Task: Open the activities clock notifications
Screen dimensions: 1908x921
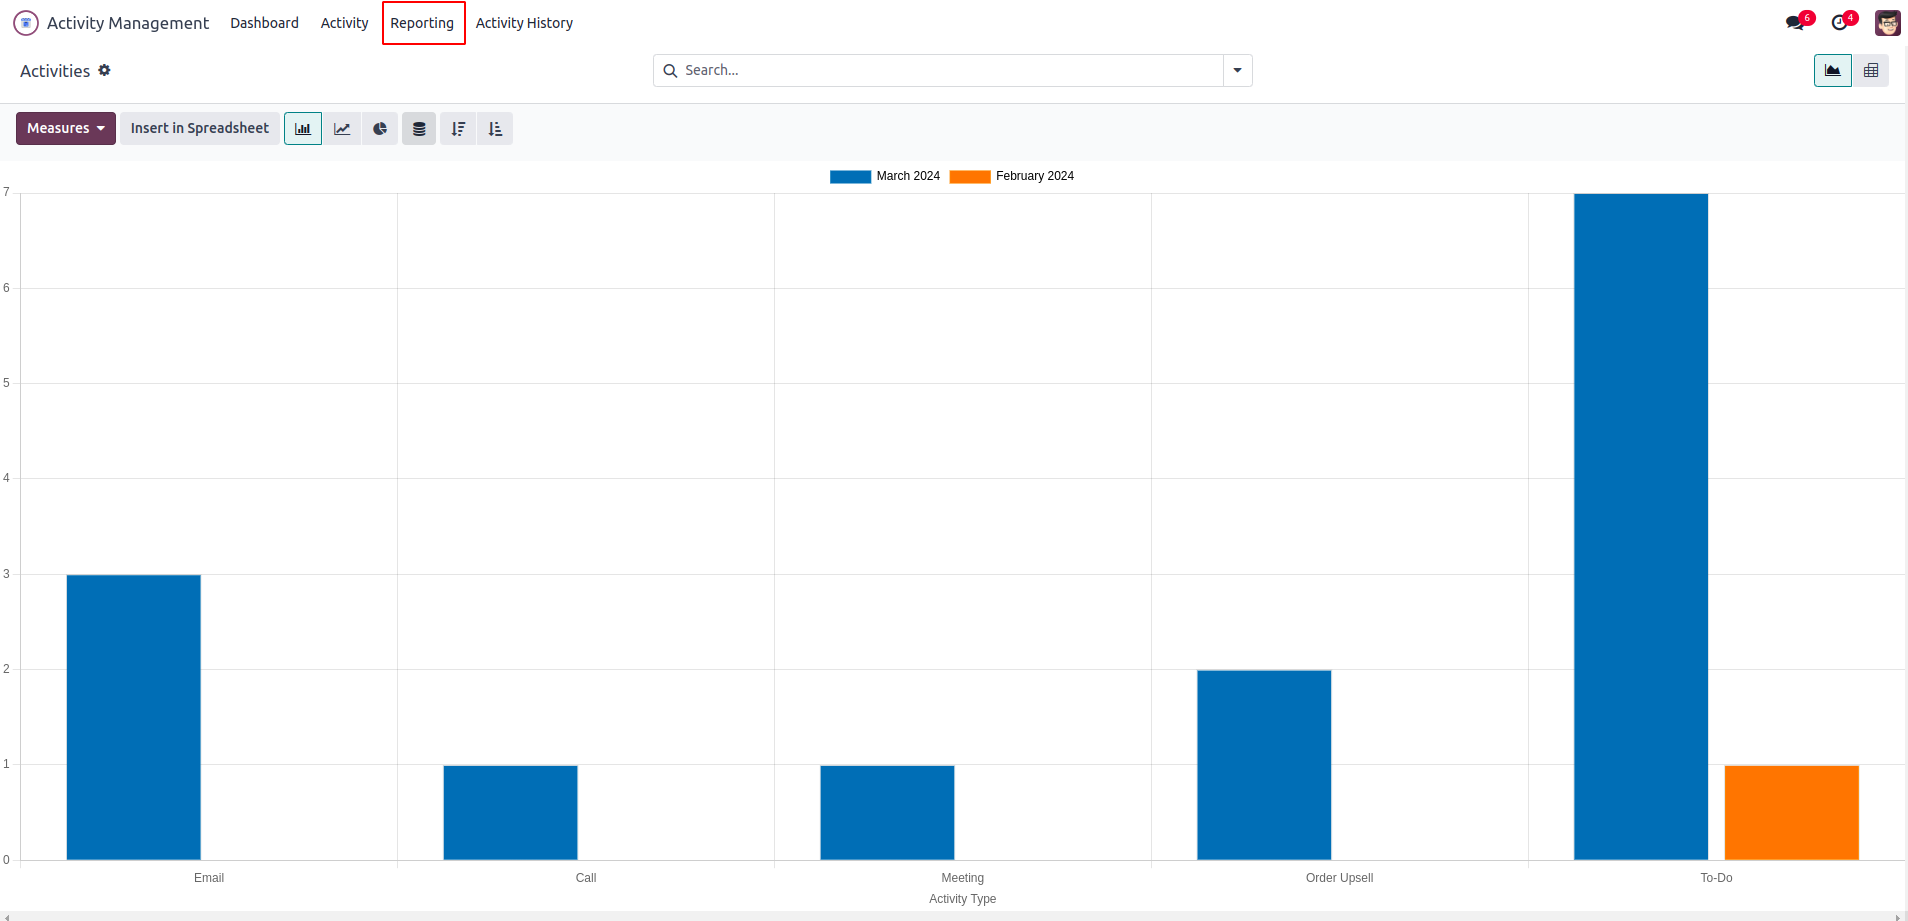Action: 1840,23
